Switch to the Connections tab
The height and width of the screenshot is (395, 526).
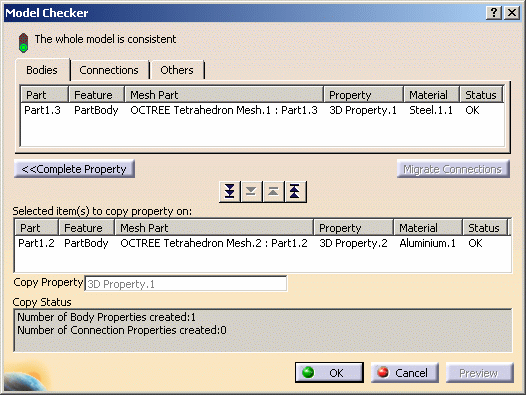[x=109, y=70]
